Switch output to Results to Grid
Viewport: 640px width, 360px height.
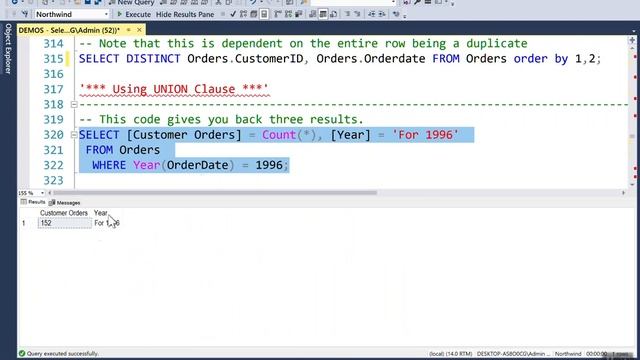tap(323, 14)
